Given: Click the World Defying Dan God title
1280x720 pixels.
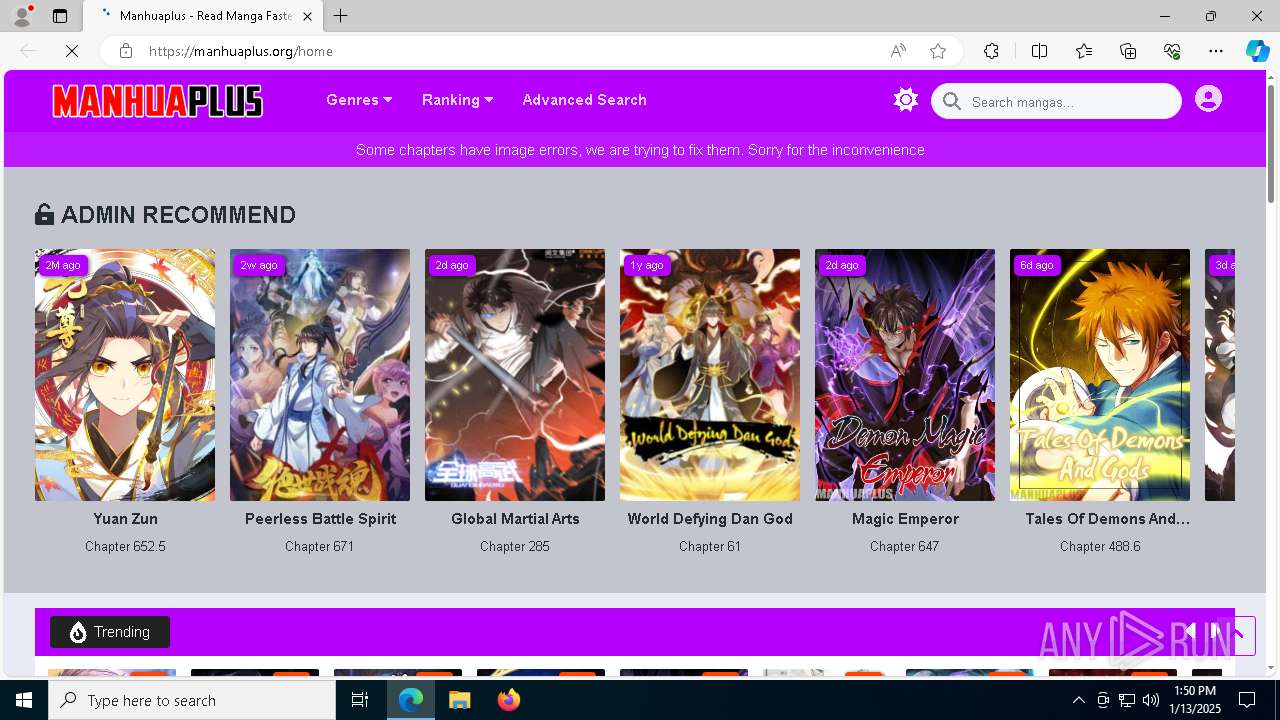Looking at the screenshot, I should [710, 519].
